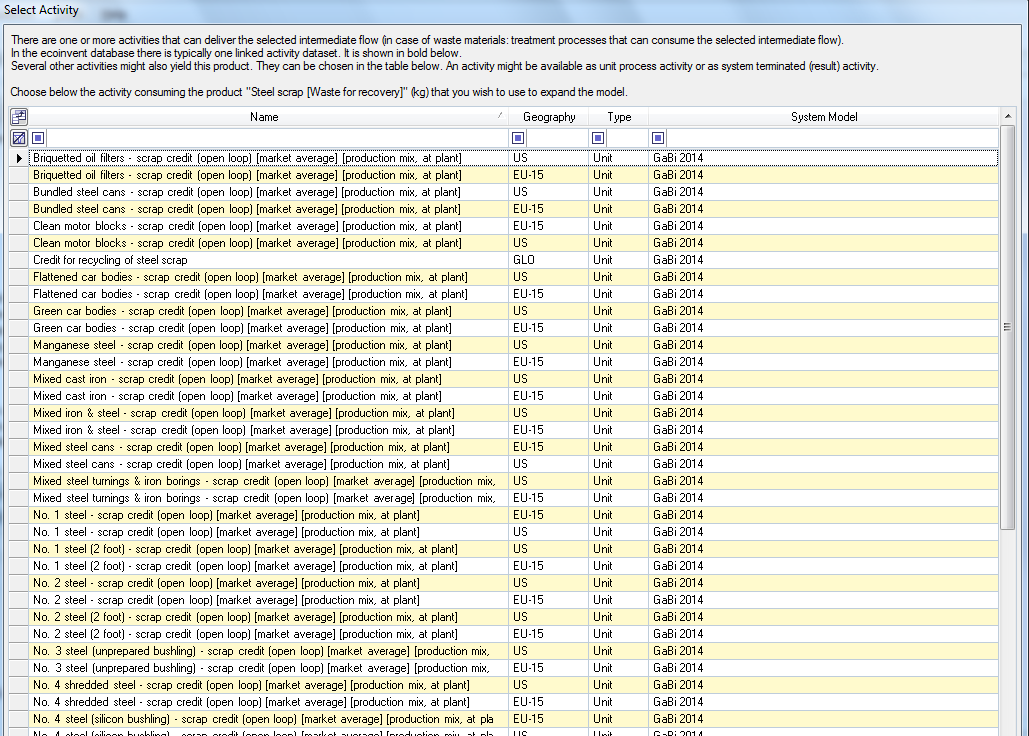This screenshot has height=736, width=1029.
Task: Select the EU-15 Mixed iron & steel row
Action: 504,431
